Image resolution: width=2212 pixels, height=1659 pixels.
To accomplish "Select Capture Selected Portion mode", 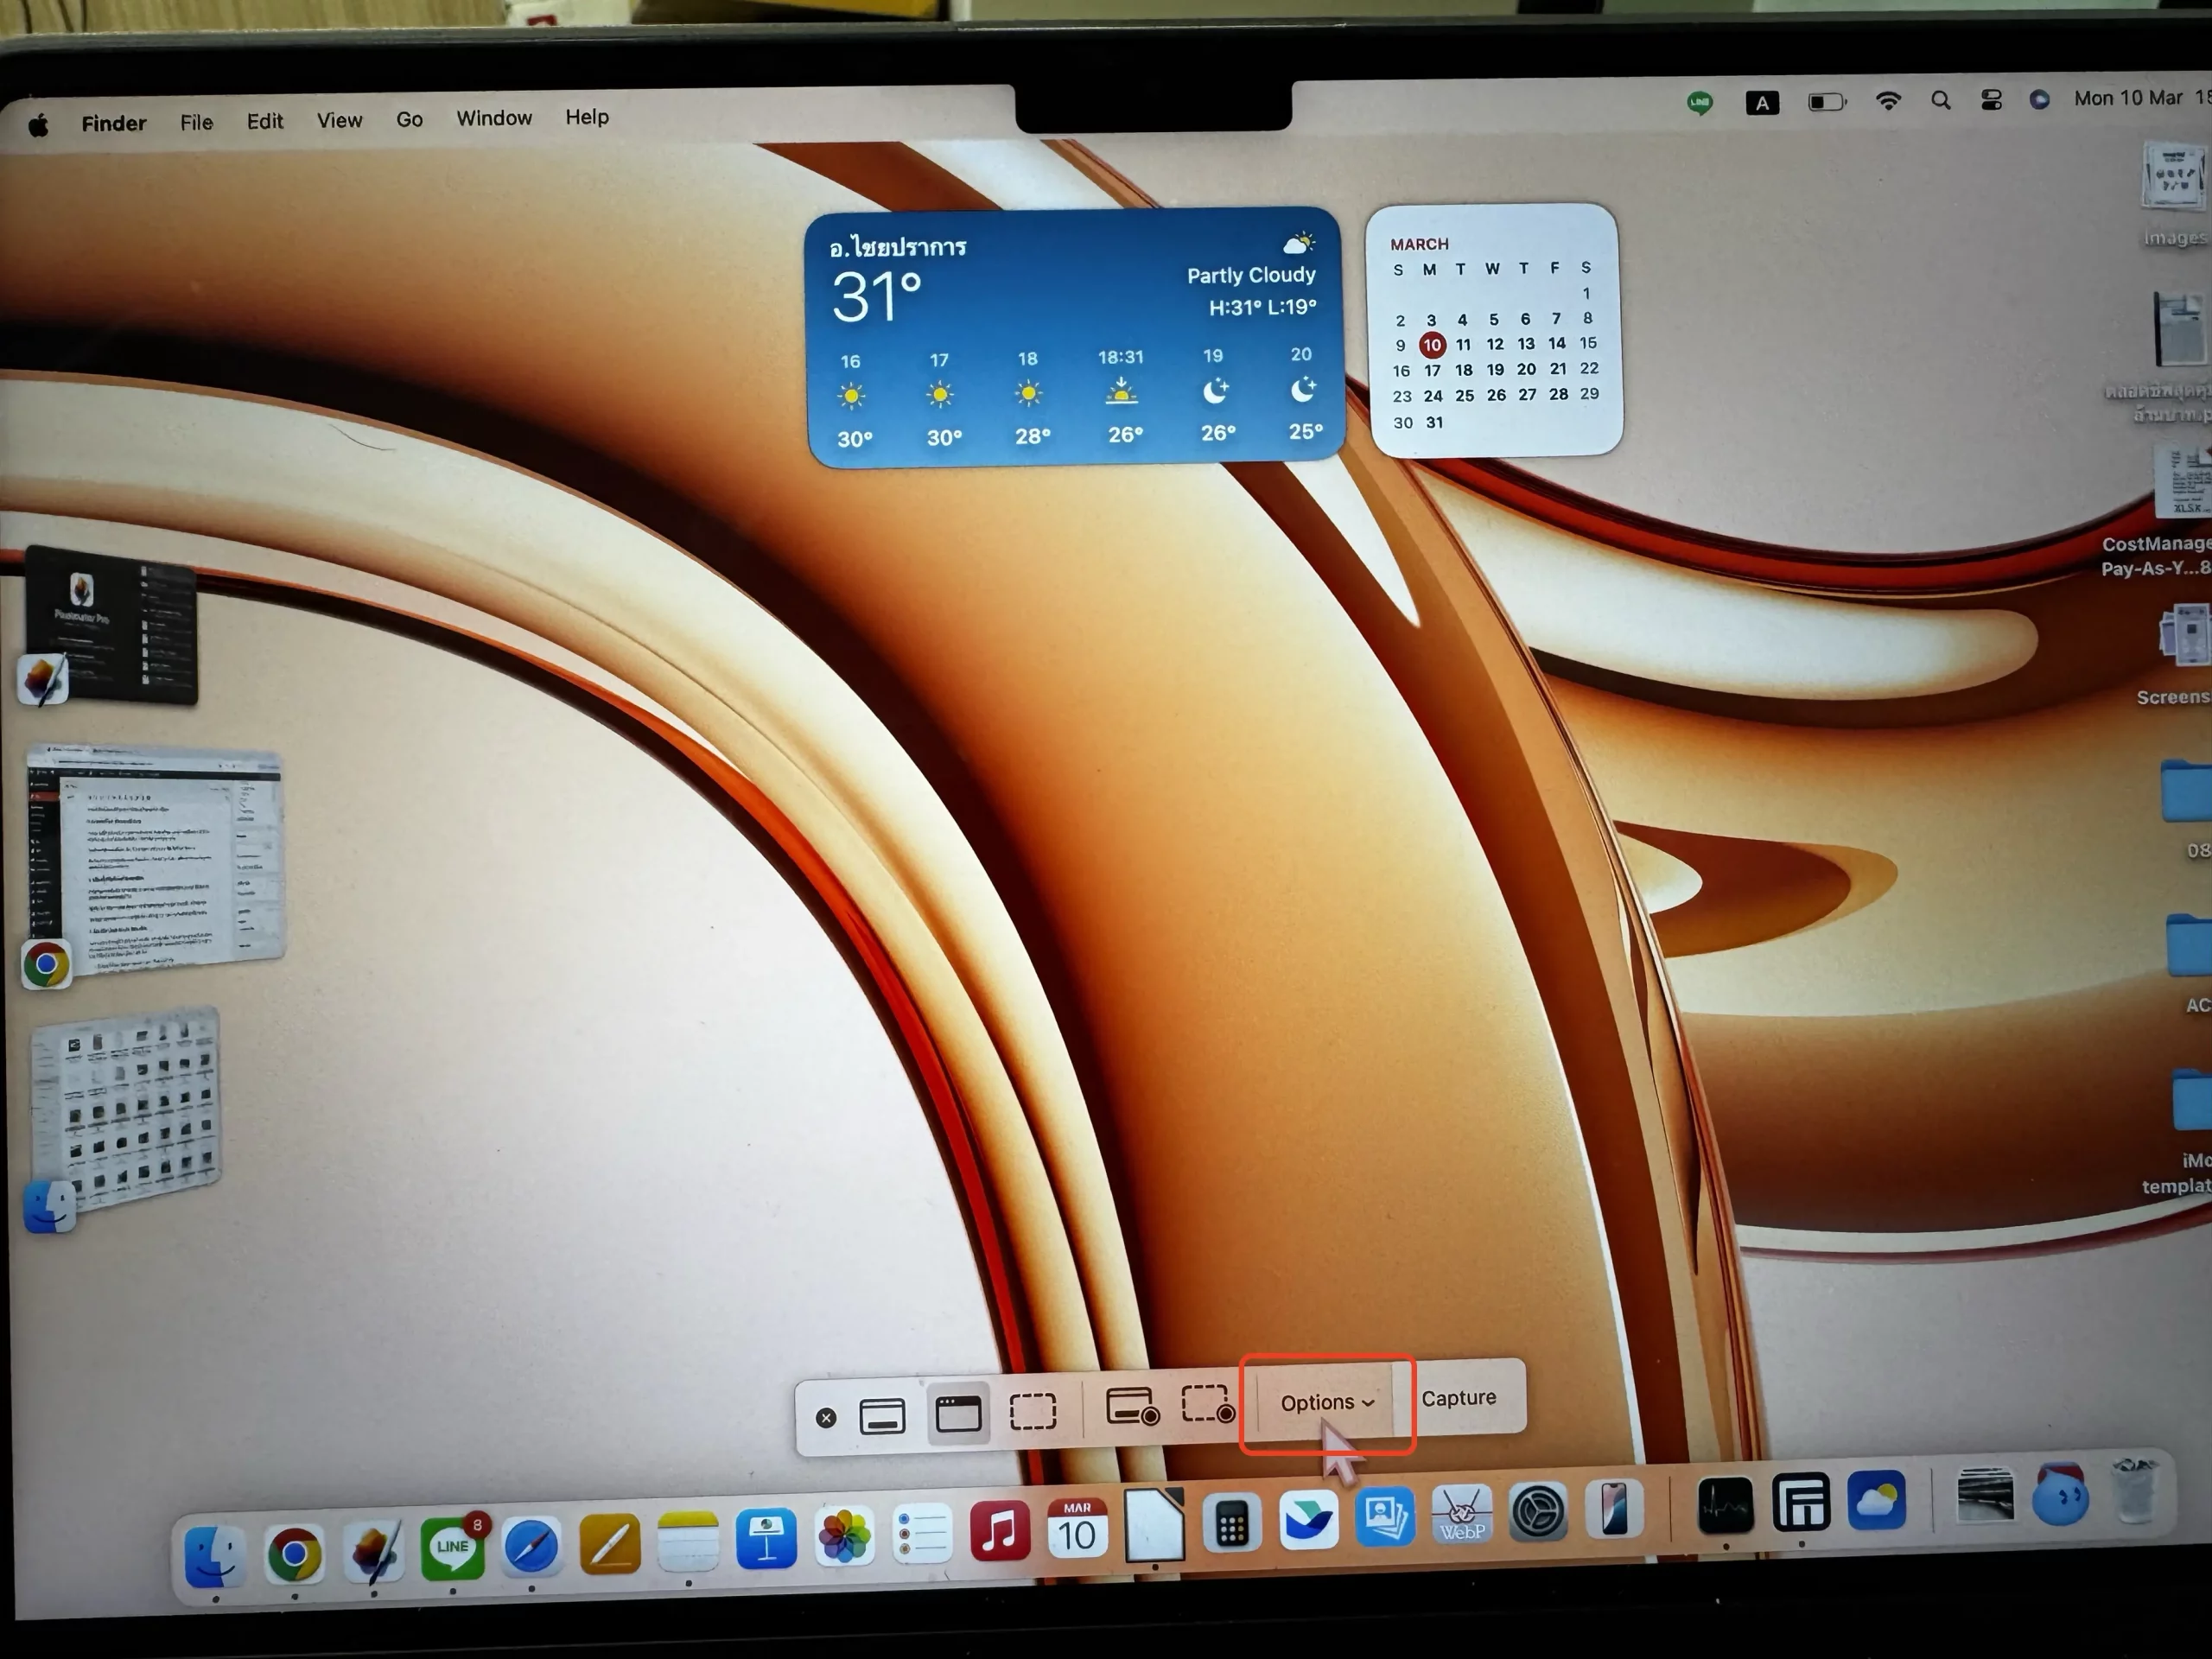I will 1033,1411.
